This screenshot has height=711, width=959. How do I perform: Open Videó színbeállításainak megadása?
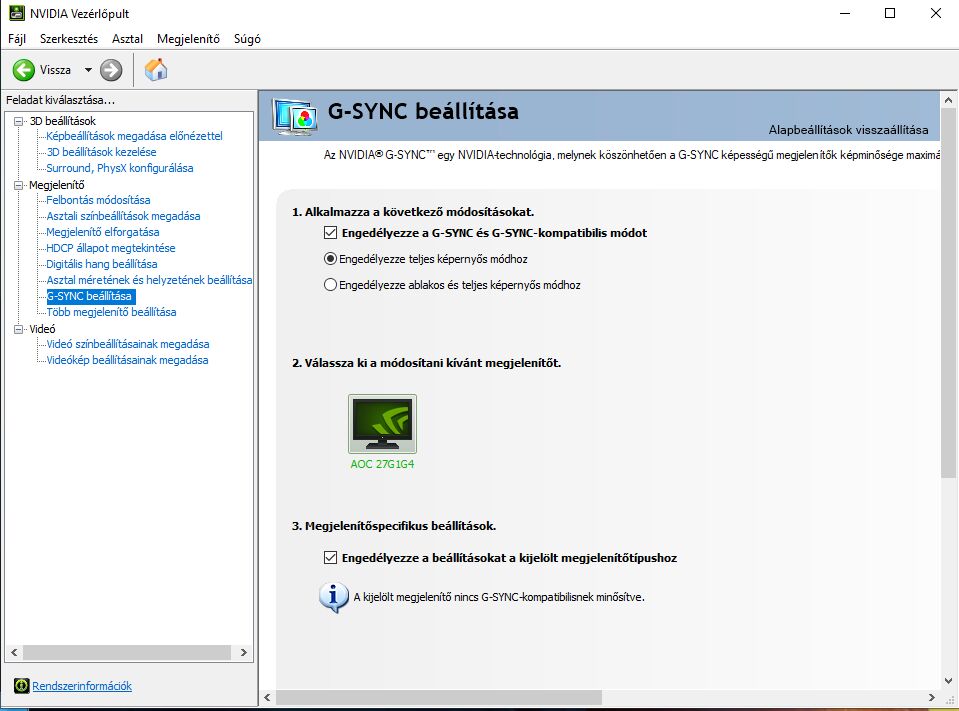tap(128, 344)
